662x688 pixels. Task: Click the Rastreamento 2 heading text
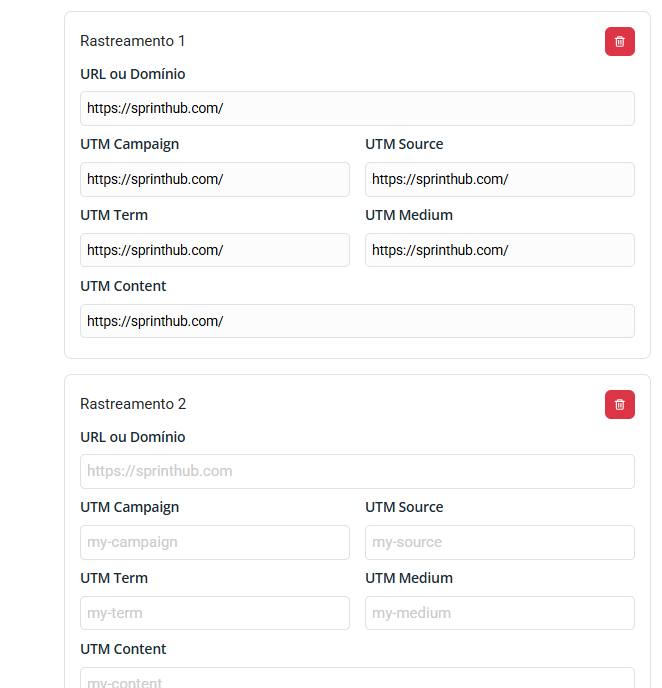133,404
